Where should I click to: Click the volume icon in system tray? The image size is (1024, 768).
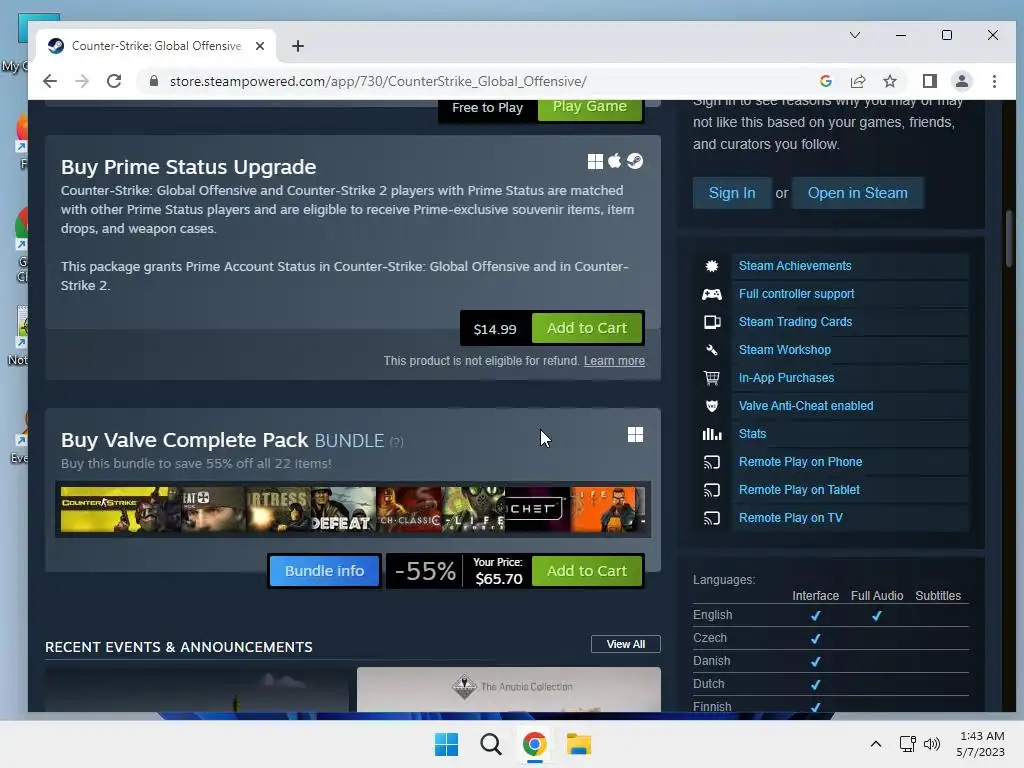tap(932, 744)
